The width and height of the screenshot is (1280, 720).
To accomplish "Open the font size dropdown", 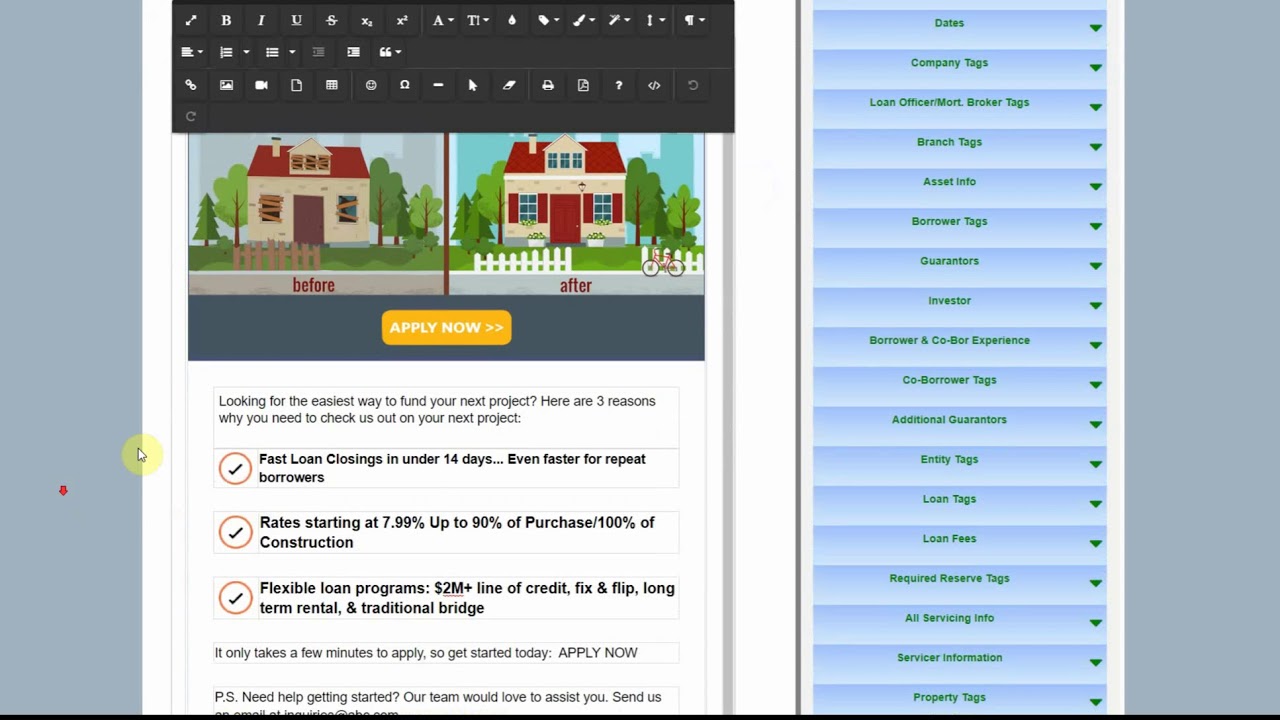I will 478,20.
